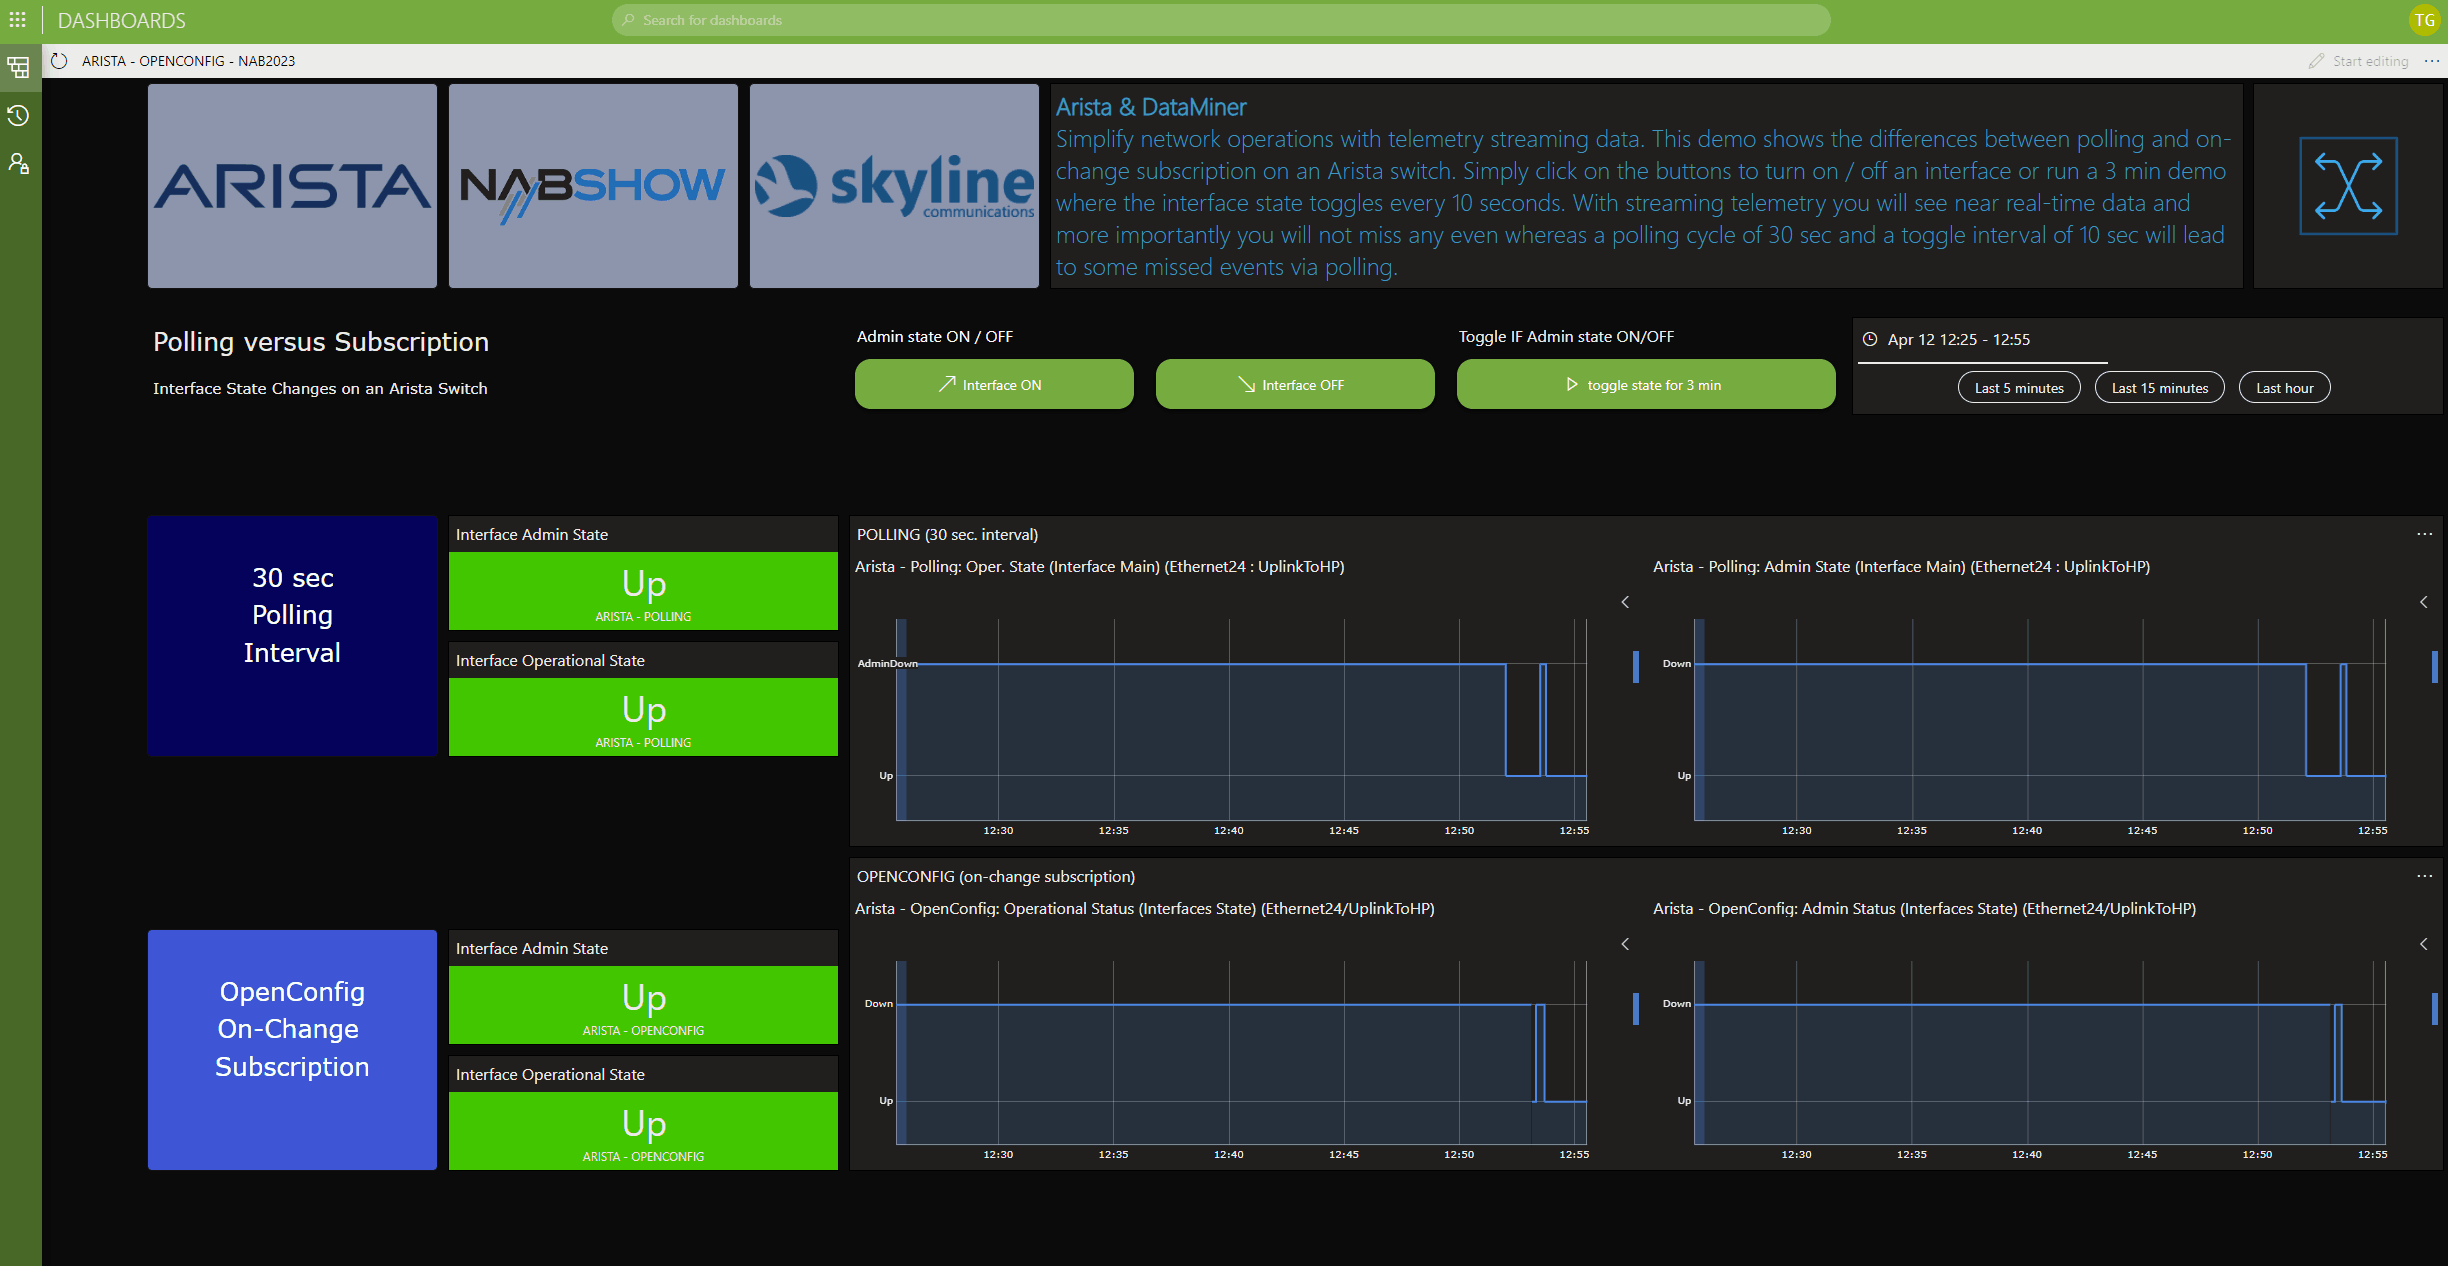Expand legend arrow of Polling Admin State chart

click(2423, 602)
